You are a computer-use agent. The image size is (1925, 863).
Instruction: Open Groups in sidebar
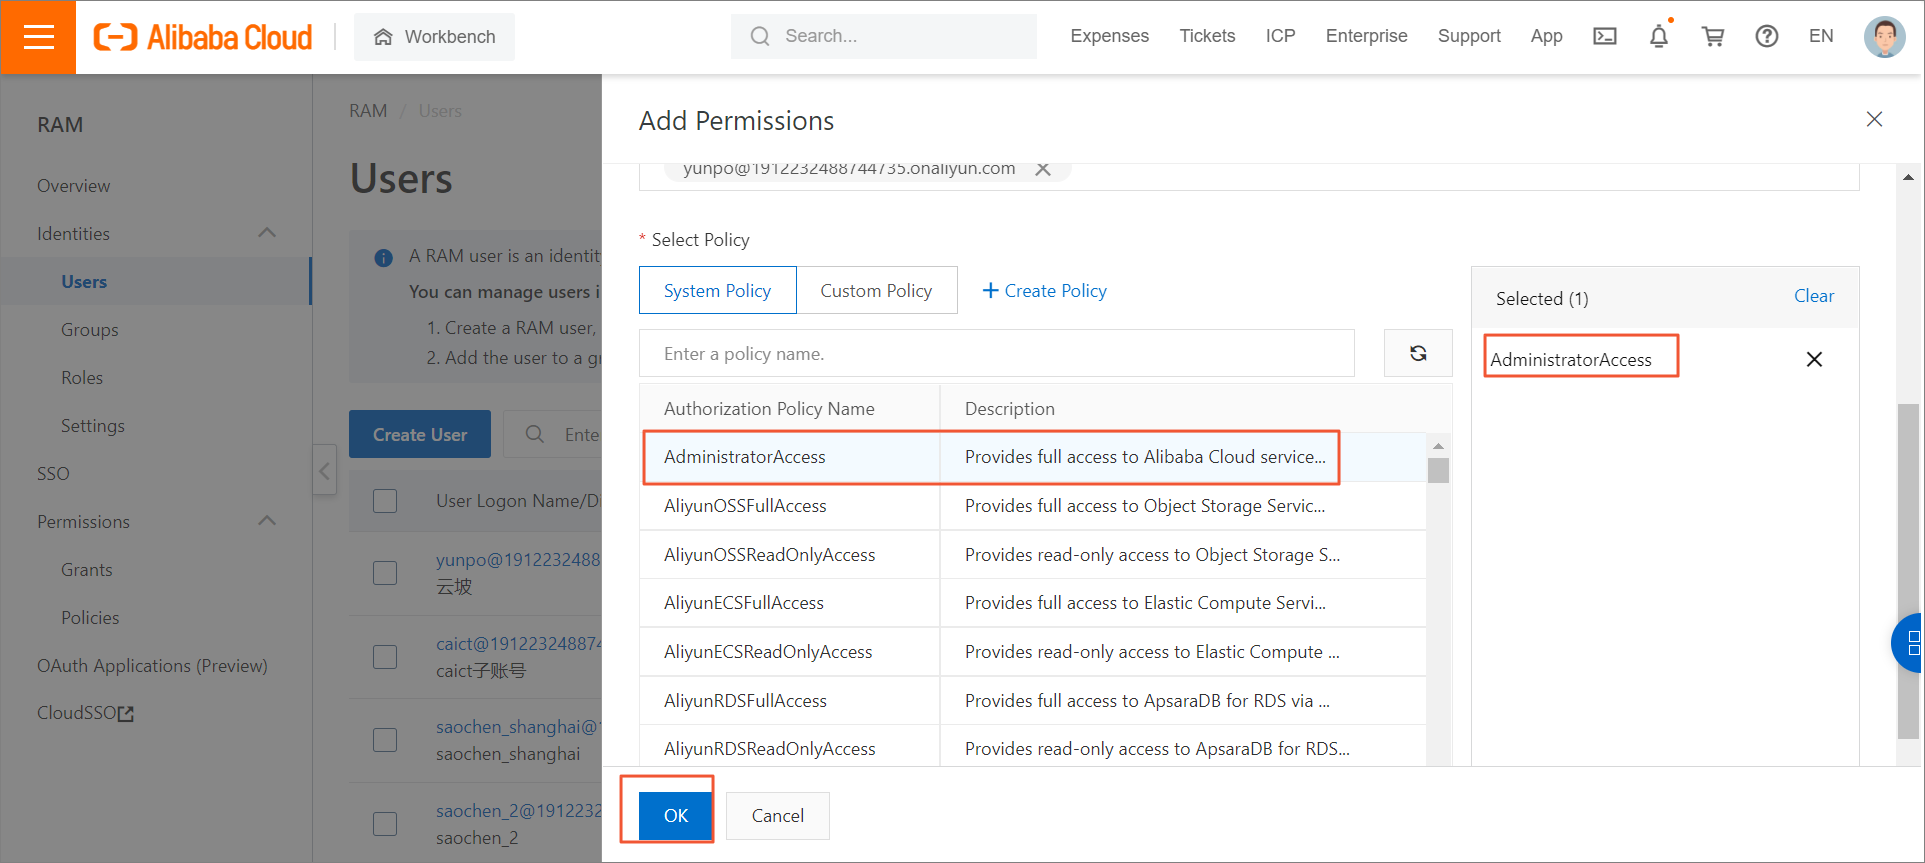point(90,330)
